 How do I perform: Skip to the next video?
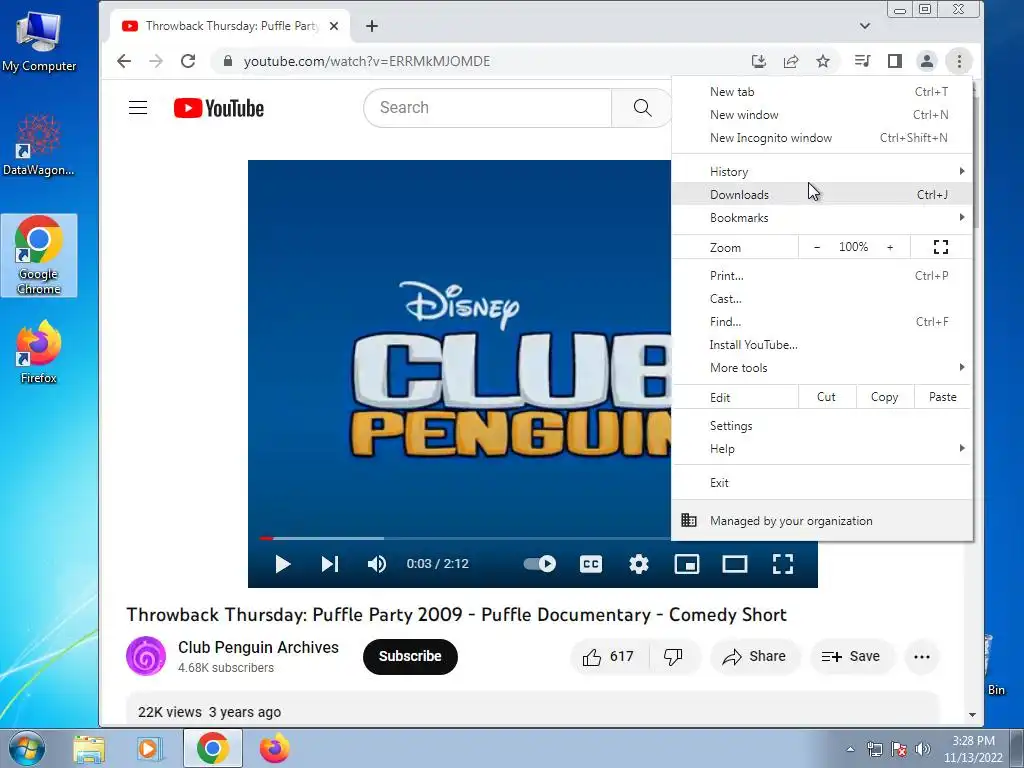coord(330,564)
